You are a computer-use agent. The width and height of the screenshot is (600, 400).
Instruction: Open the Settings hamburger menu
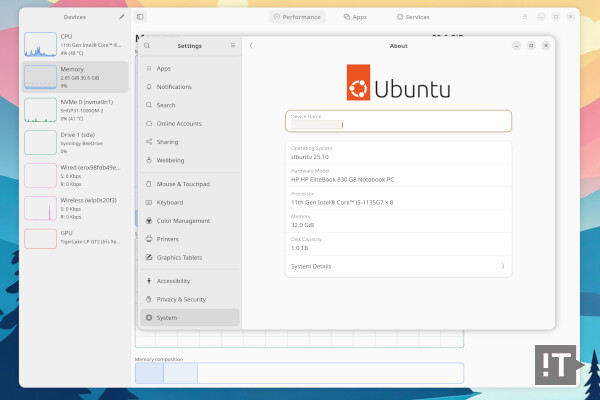(233, 46)
